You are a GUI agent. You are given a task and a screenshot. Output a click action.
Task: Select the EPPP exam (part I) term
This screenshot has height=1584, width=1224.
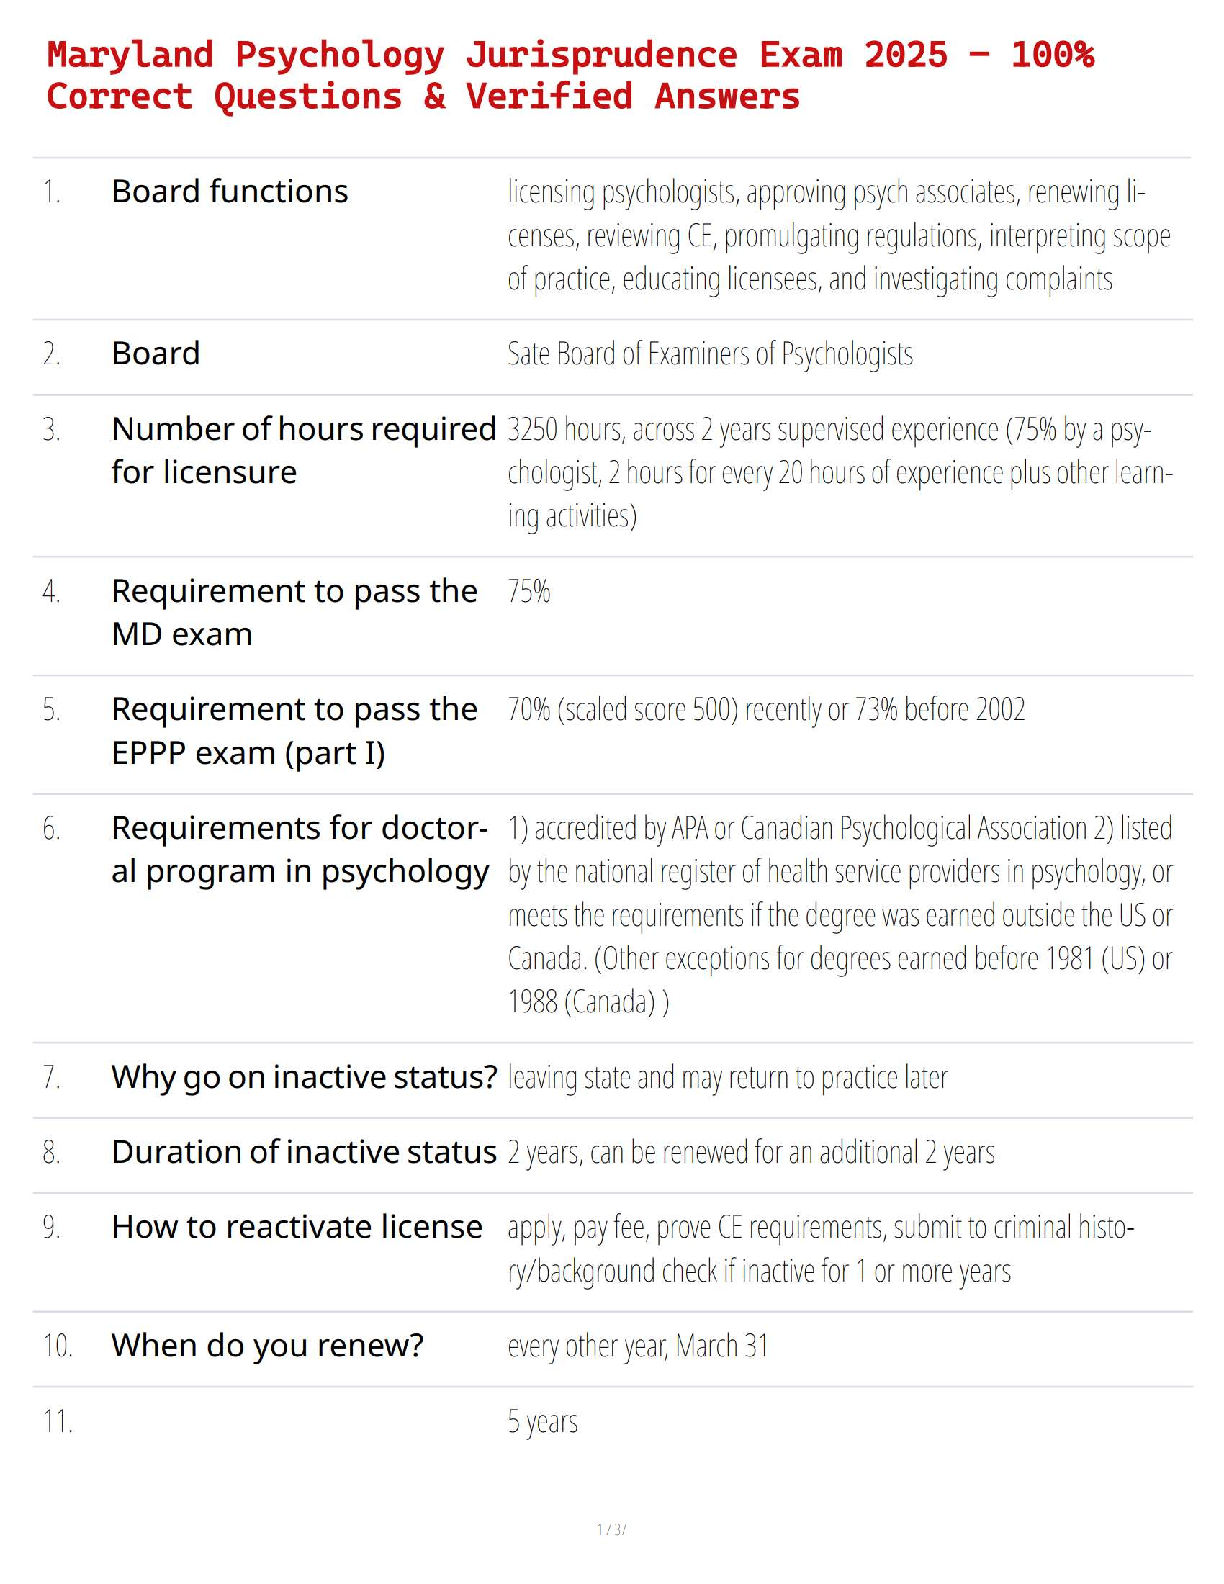[294, 730]
